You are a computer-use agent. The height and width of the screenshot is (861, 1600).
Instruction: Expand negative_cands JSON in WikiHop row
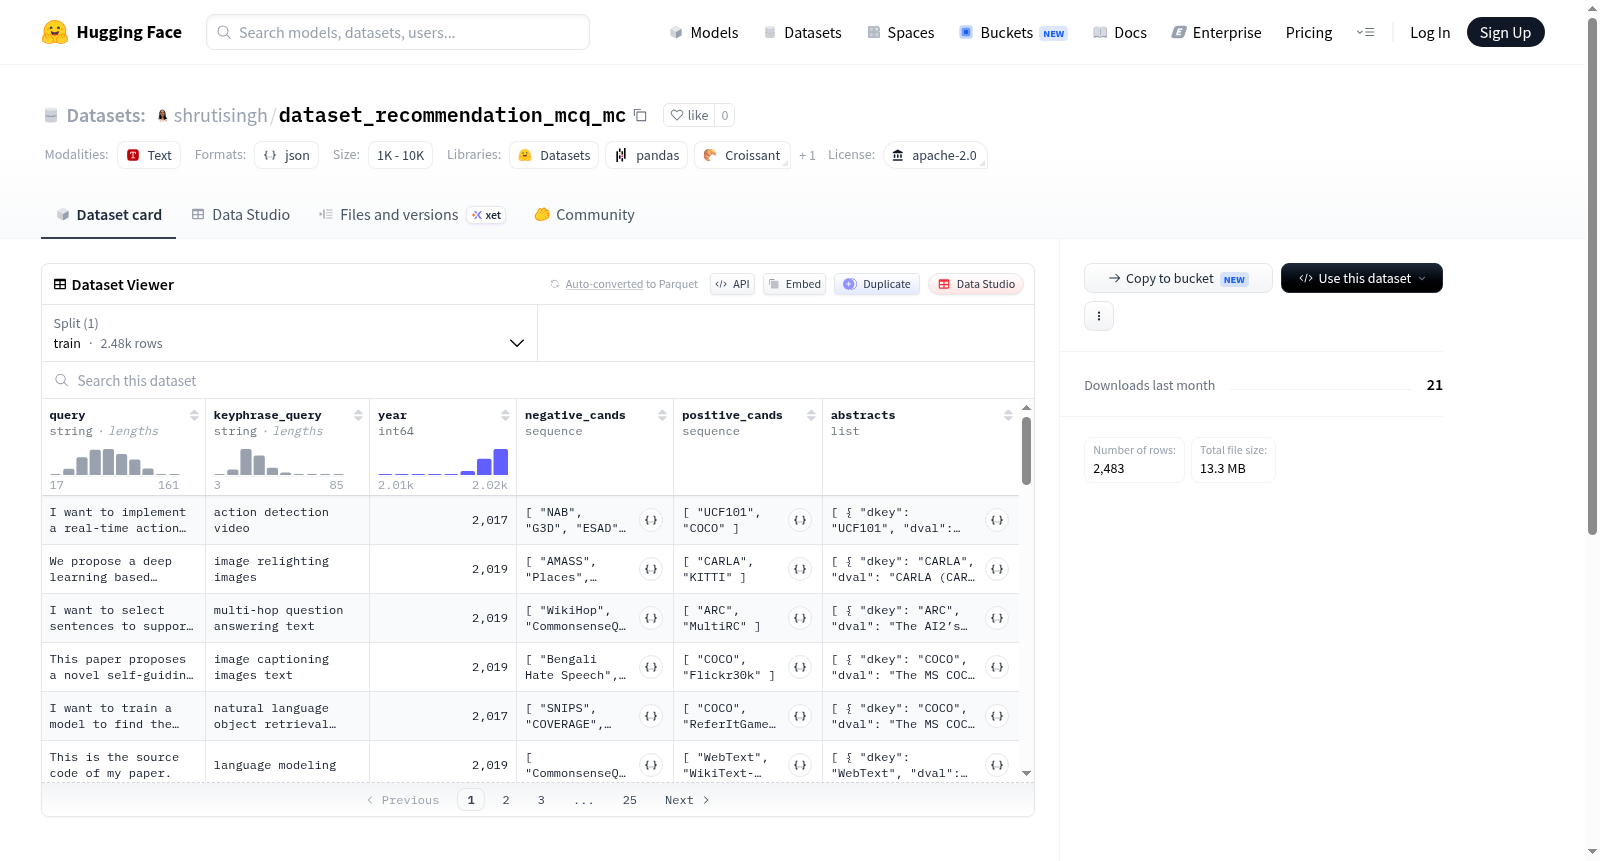(x=651, y=618)
